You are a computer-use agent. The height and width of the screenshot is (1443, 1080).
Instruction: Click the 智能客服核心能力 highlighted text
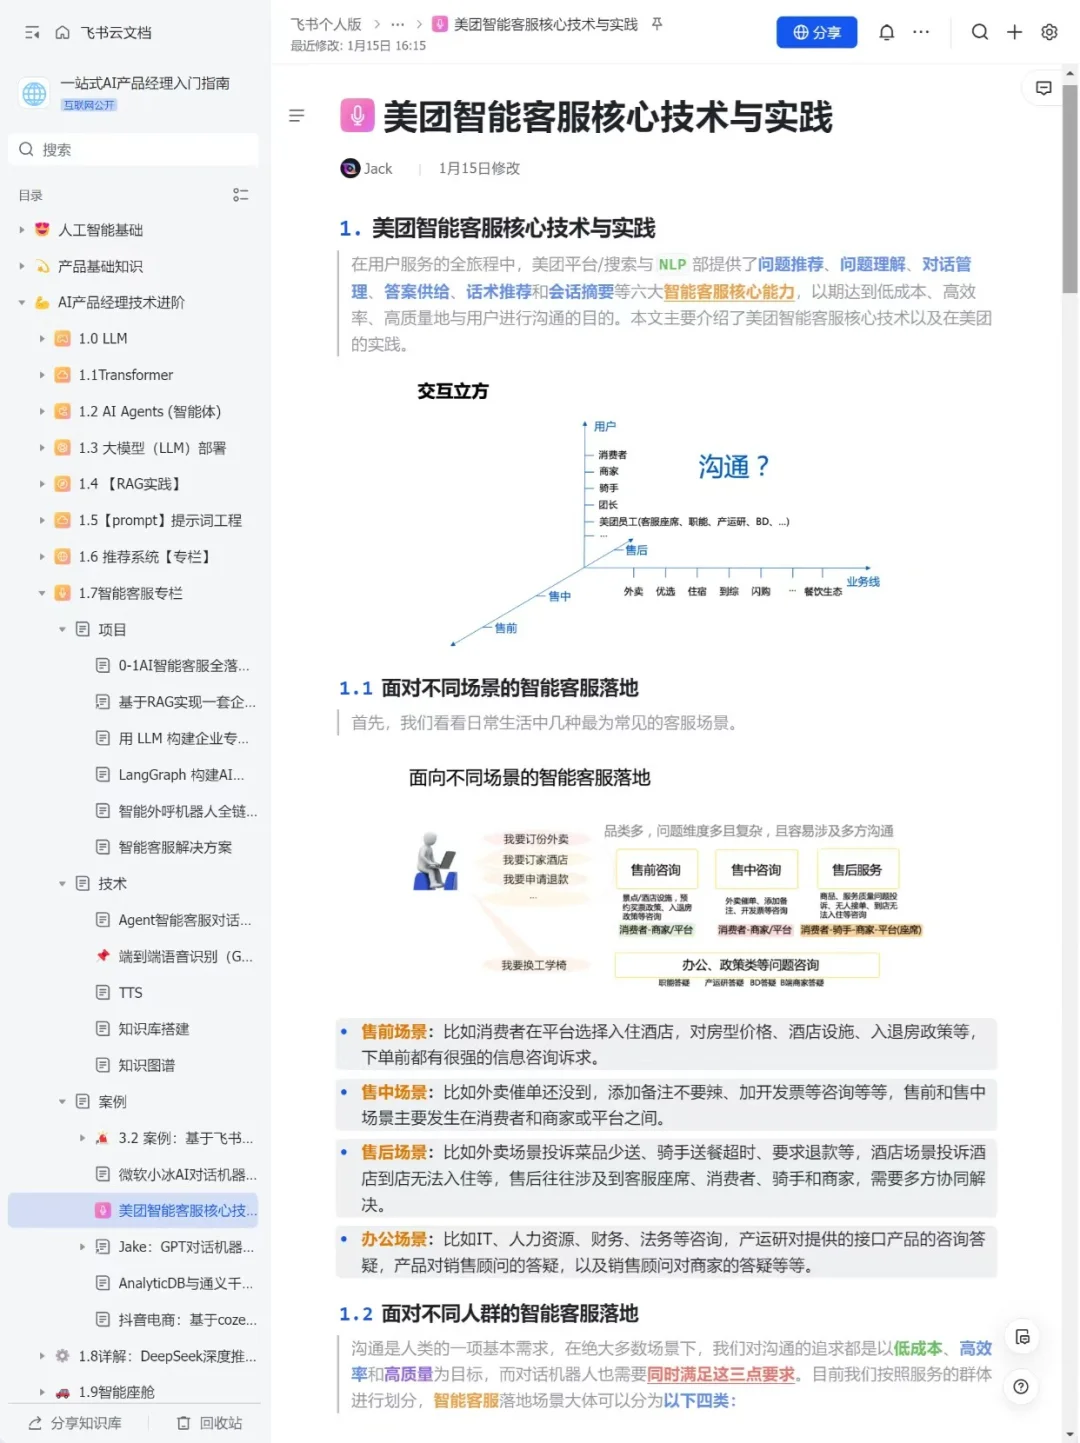point(729,291)
